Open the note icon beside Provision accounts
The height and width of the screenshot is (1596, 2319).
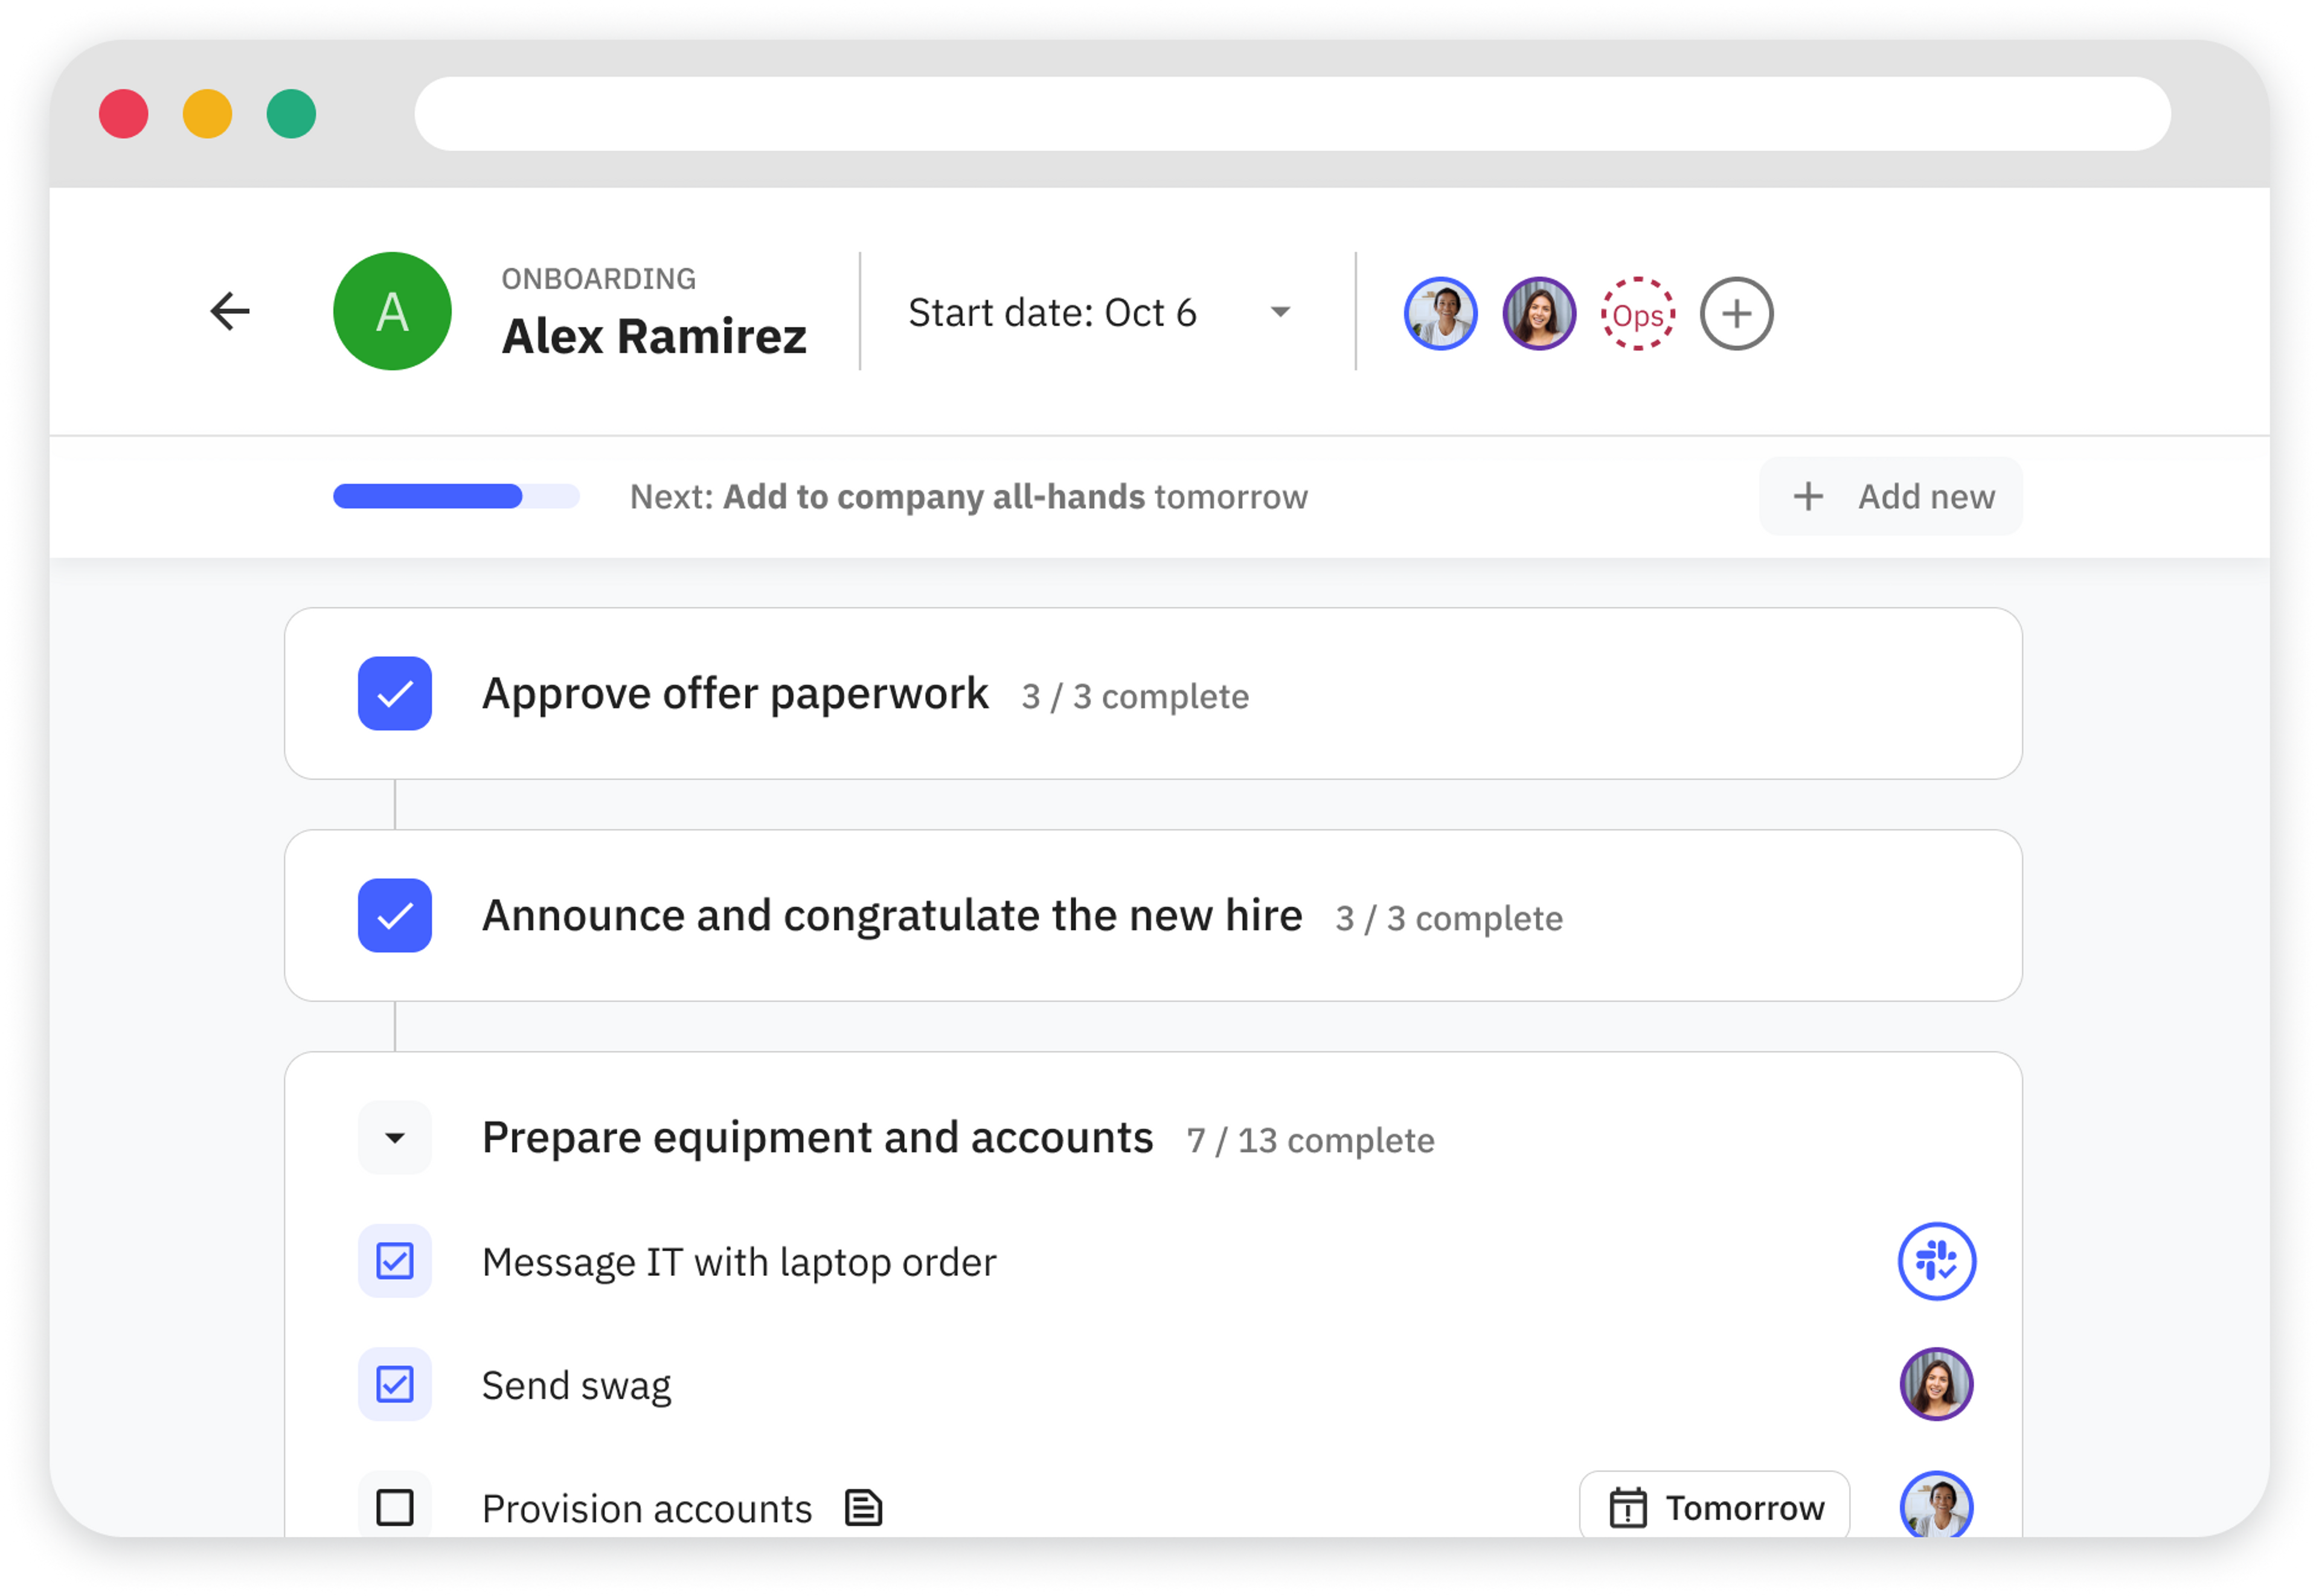point(863,1508)
